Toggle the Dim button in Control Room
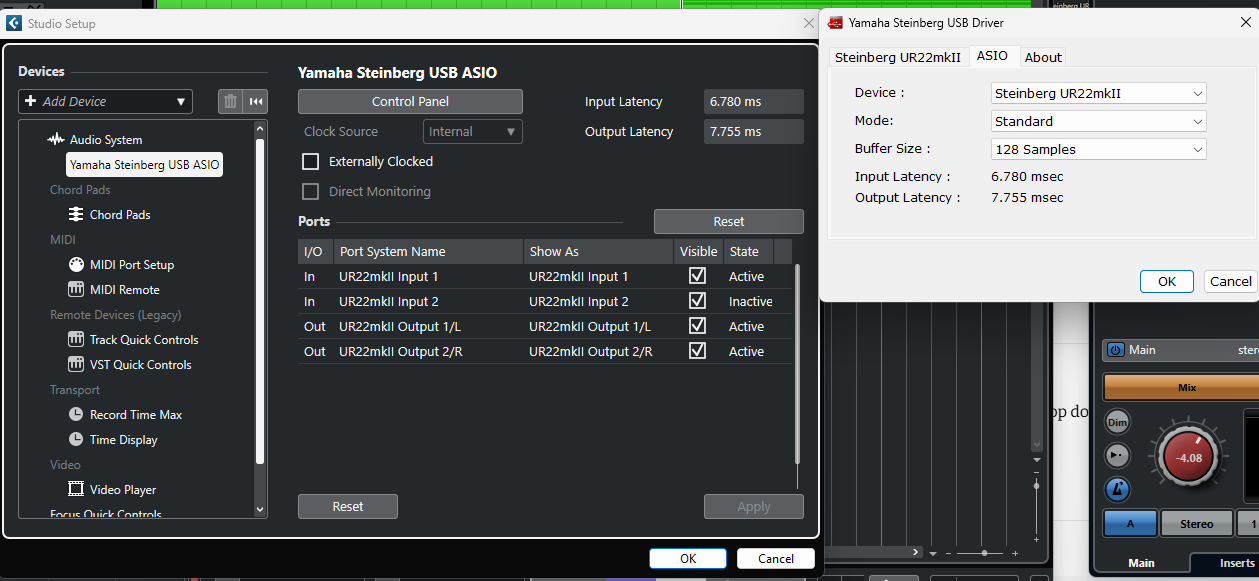1259x581 pixels. point(1118,422)
